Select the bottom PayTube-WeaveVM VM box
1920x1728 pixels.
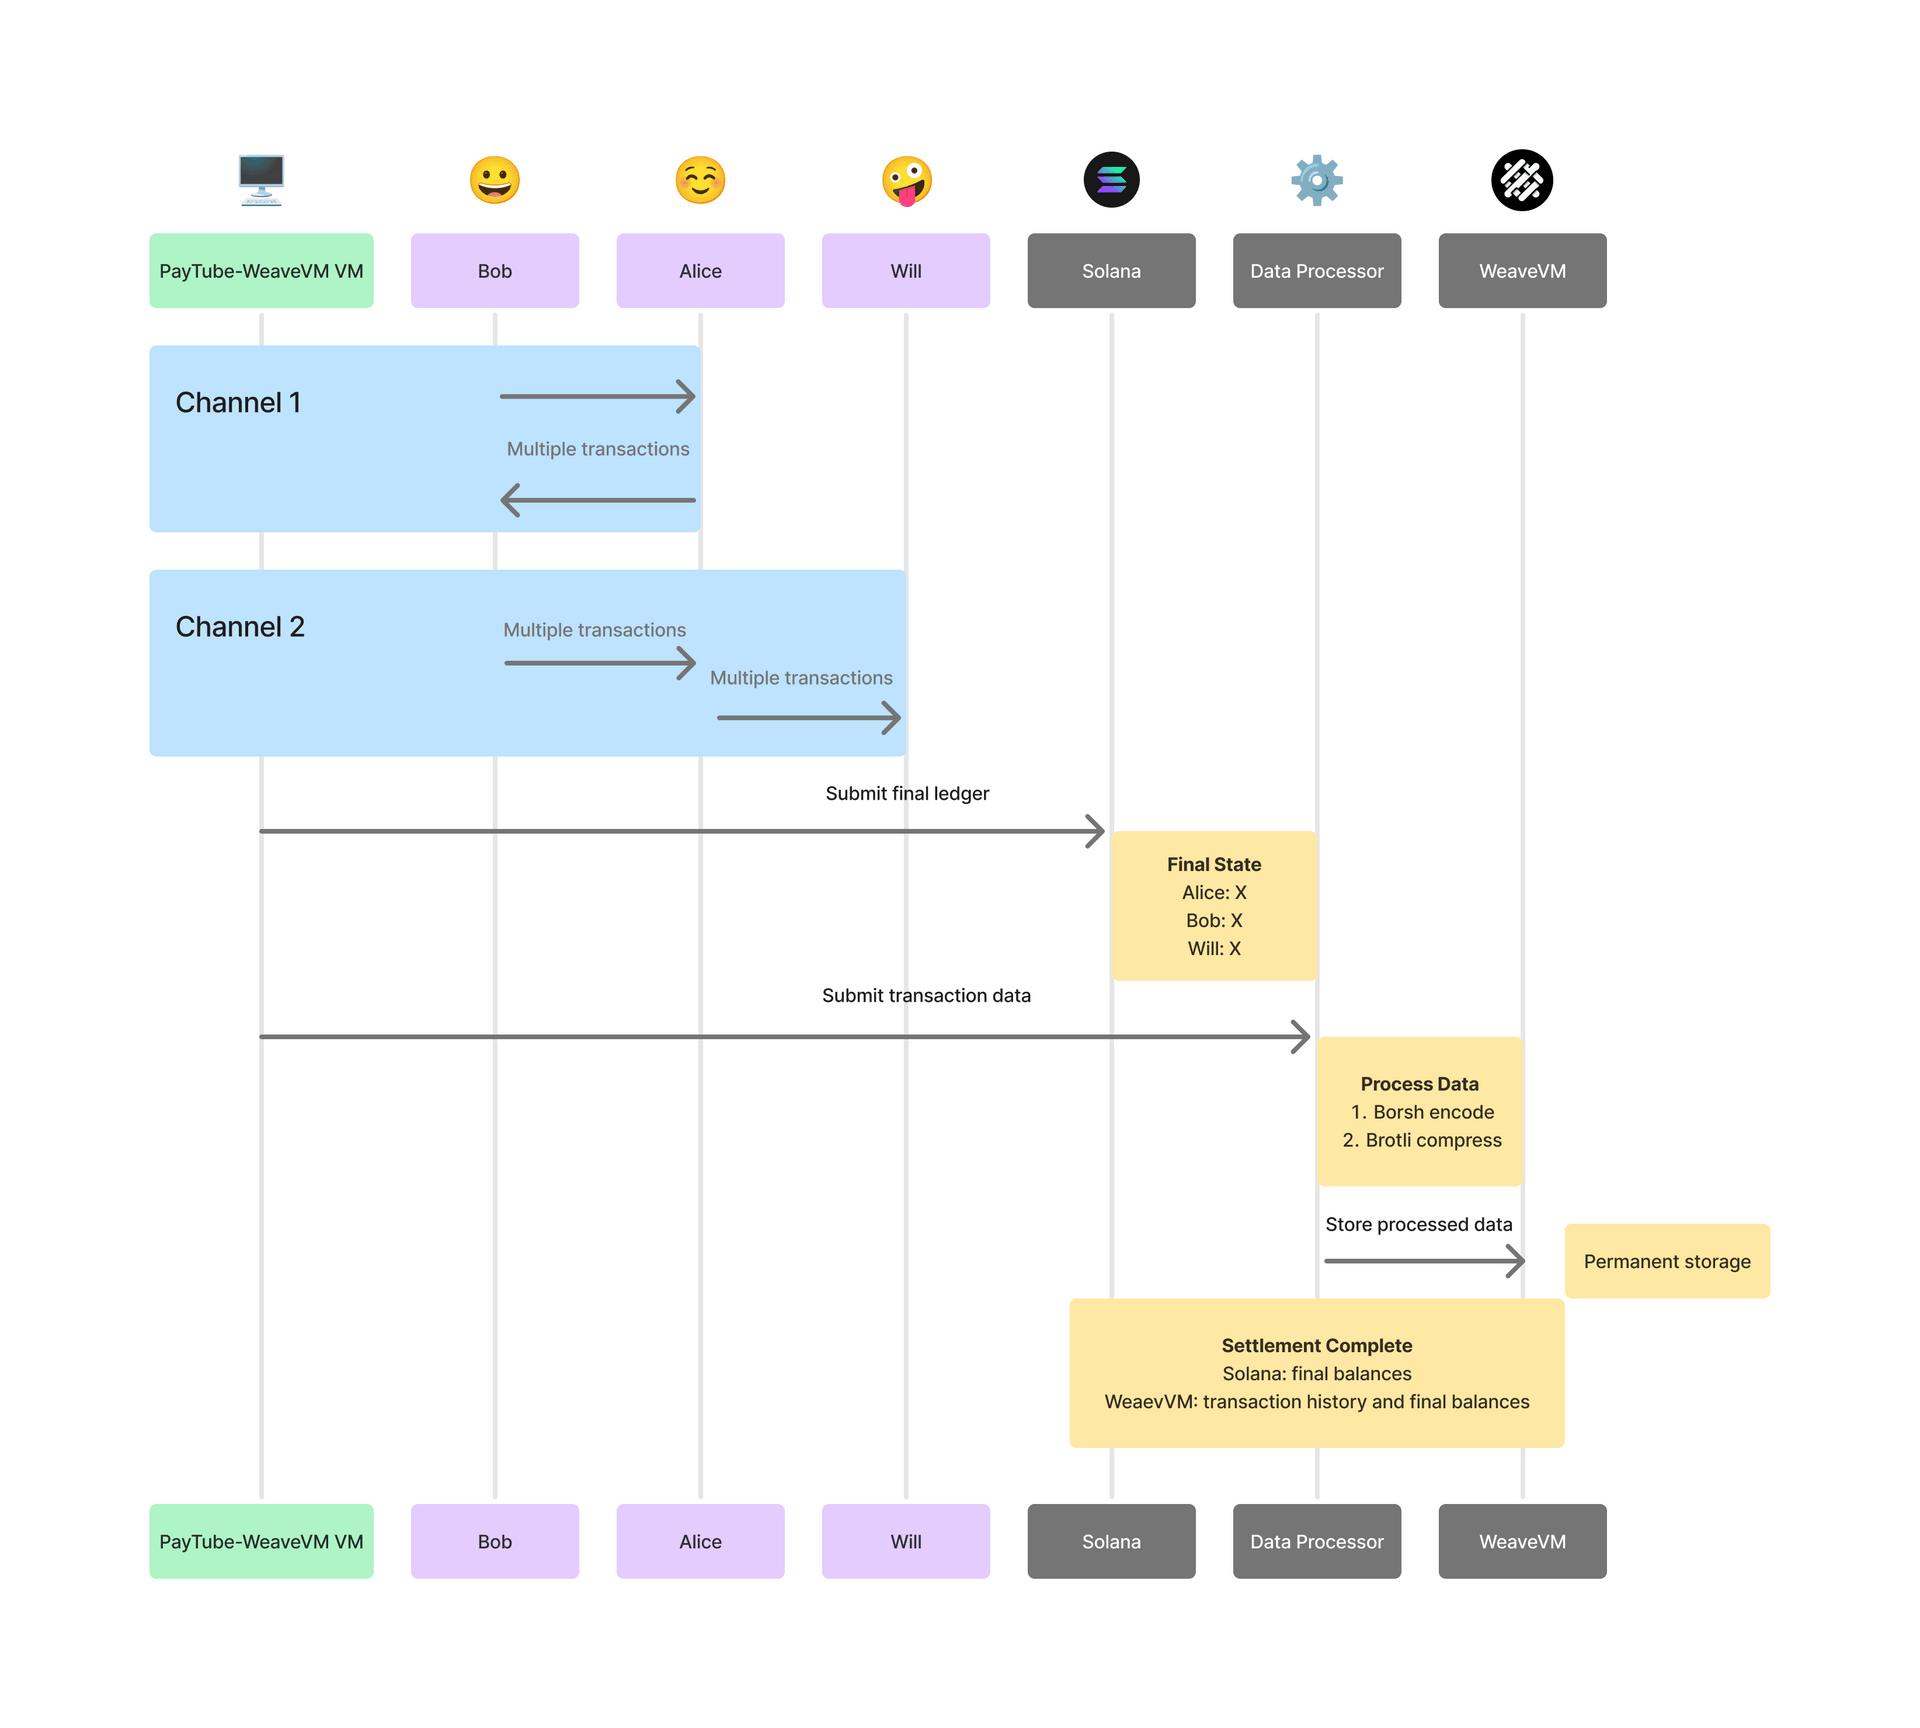(x=261, y=1541)
